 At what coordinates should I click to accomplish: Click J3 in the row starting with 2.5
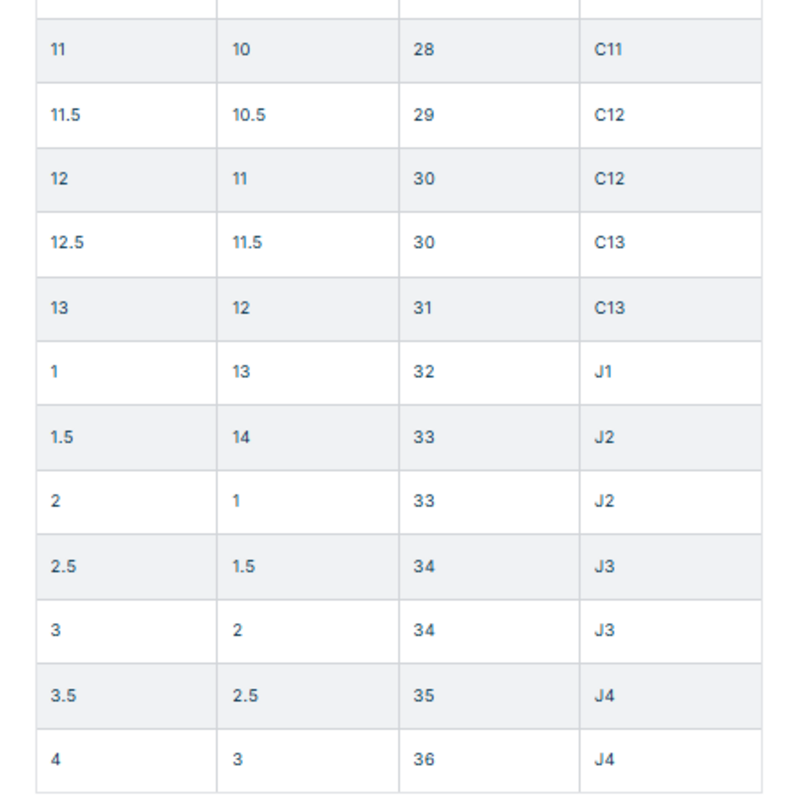(604, 566)
